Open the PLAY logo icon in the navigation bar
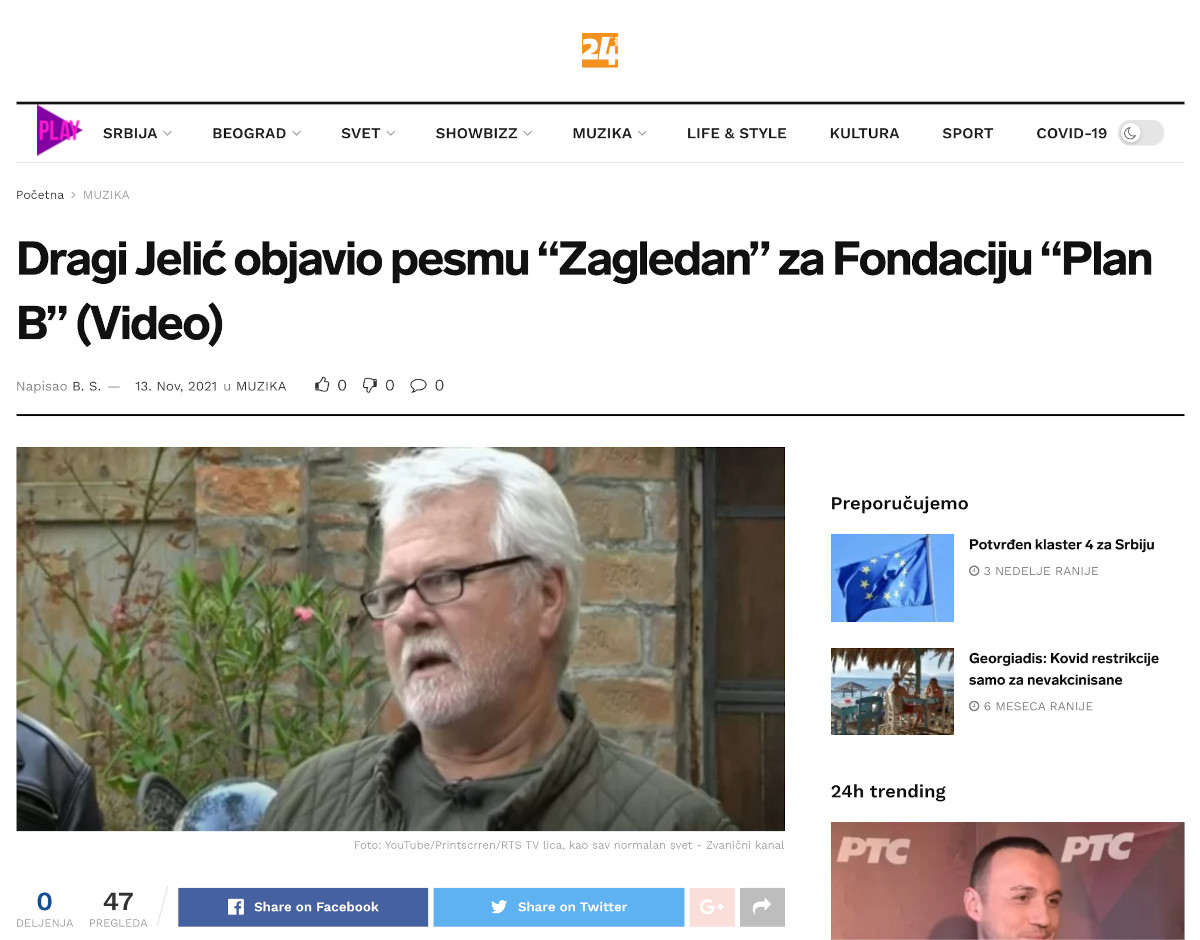Screen dimensions: 1200x940 (x=59, y=131)
